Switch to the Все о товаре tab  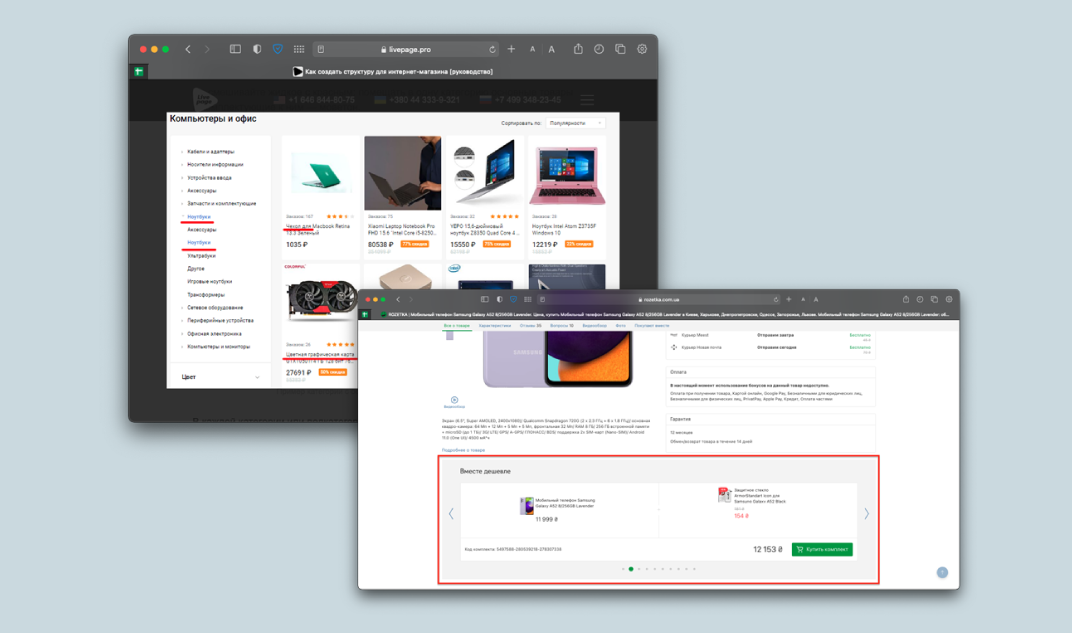(457, 326)
